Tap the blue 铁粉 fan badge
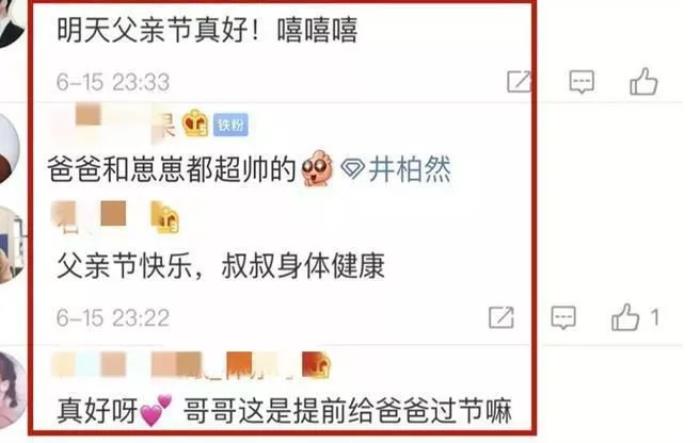Screen dimensions: 700x443 (x=230, y=125)
